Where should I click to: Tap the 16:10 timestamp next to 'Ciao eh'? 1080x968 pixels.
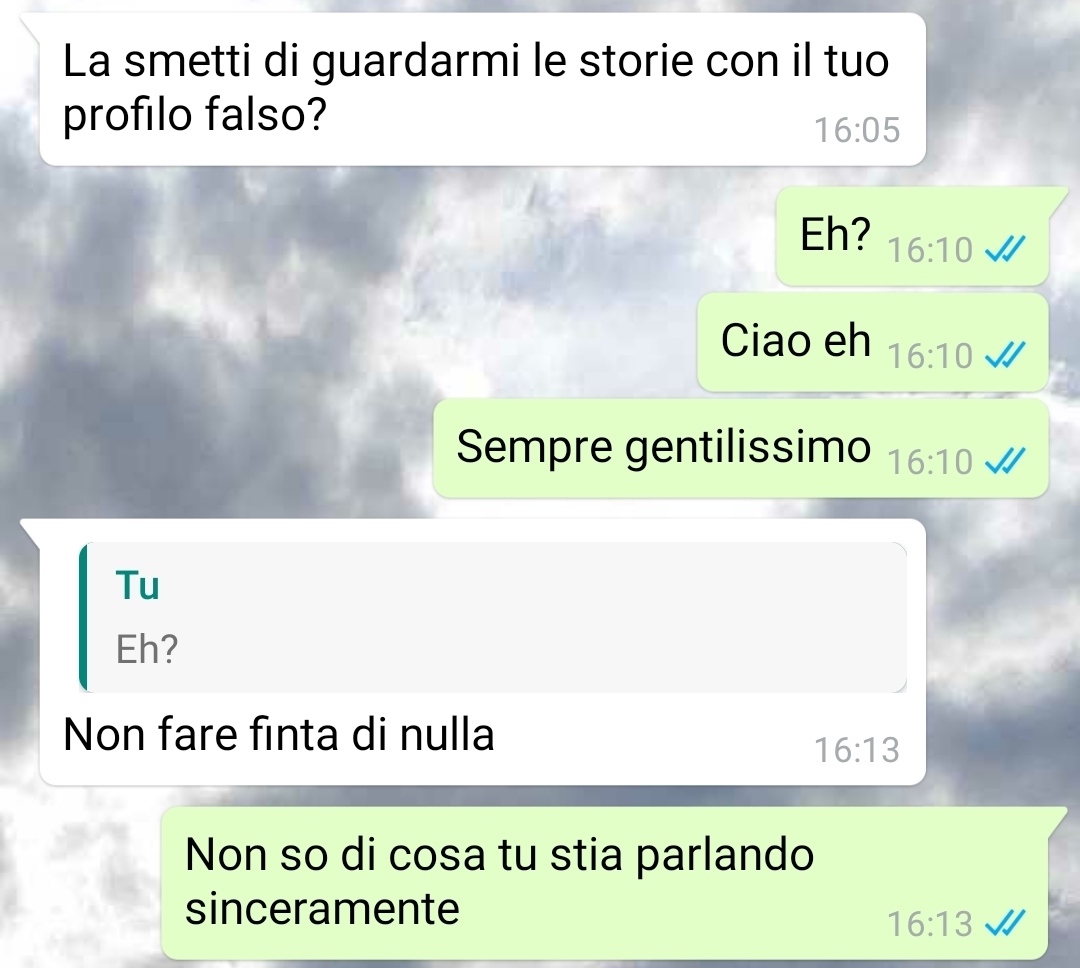click(x=930, y=356)
